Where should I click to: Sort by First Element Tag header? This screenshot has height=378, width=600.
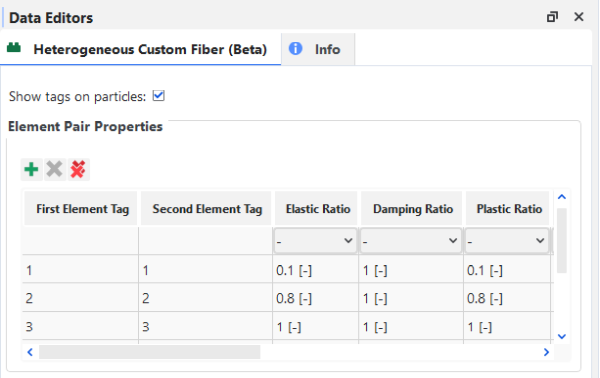[81, 209]
